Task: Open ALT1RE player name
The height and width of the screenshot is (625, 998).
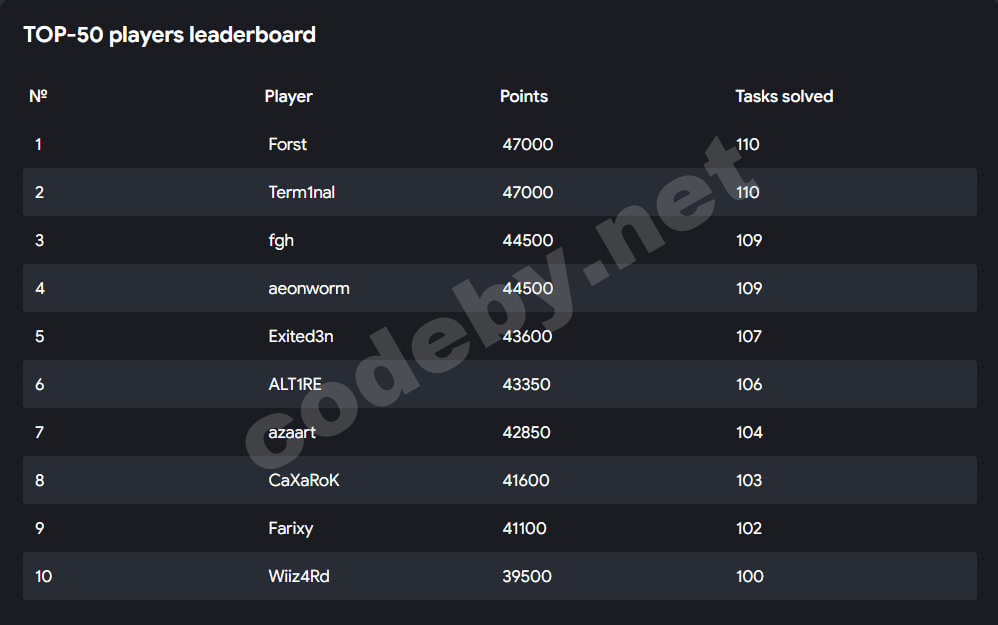Action: click(296, 384)
